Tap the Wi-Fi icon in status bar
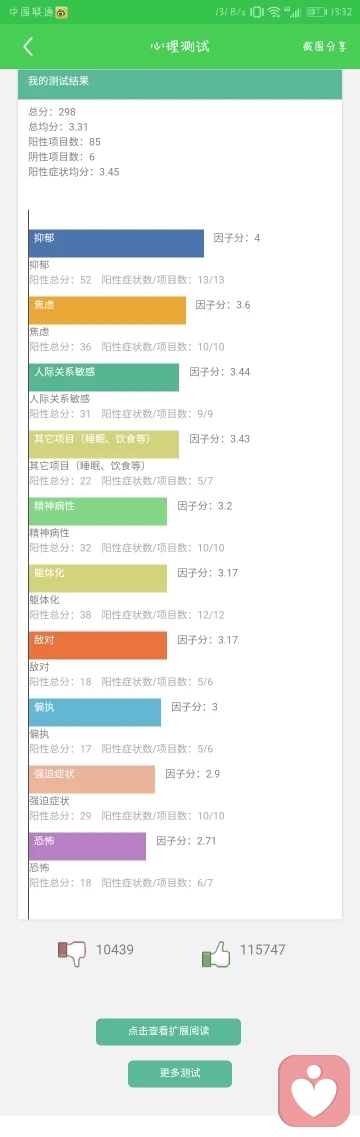 (274, 12)
